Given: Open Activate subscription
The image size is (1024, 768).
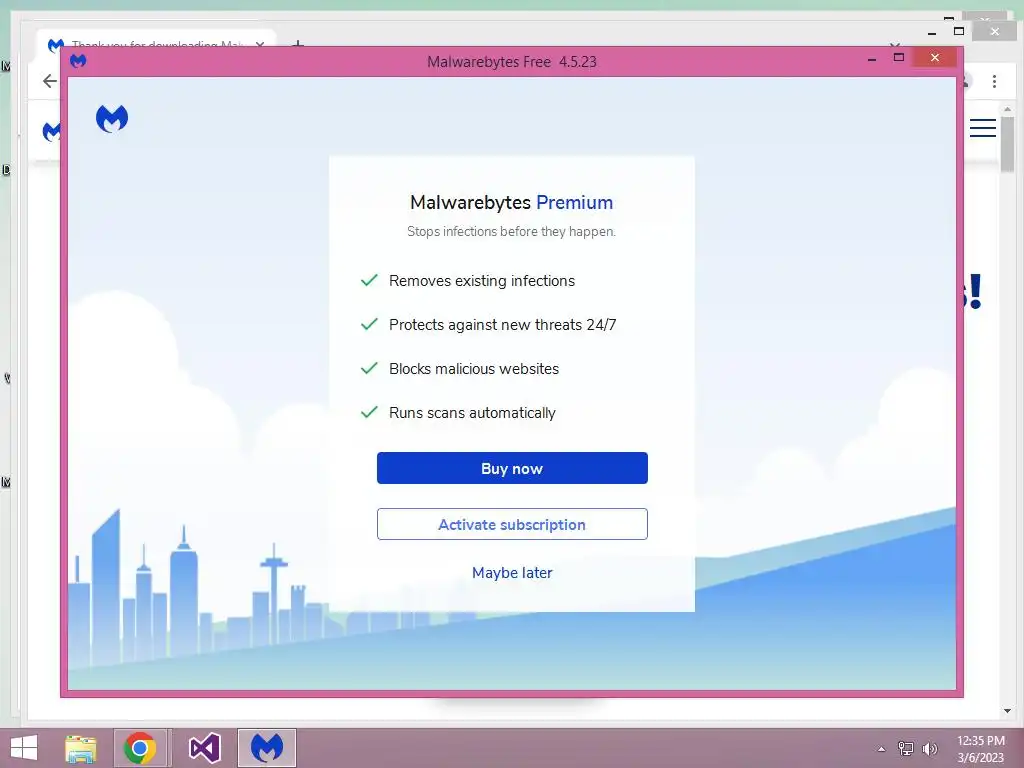Looking at the screenshot, I should [x=512, y=524].
